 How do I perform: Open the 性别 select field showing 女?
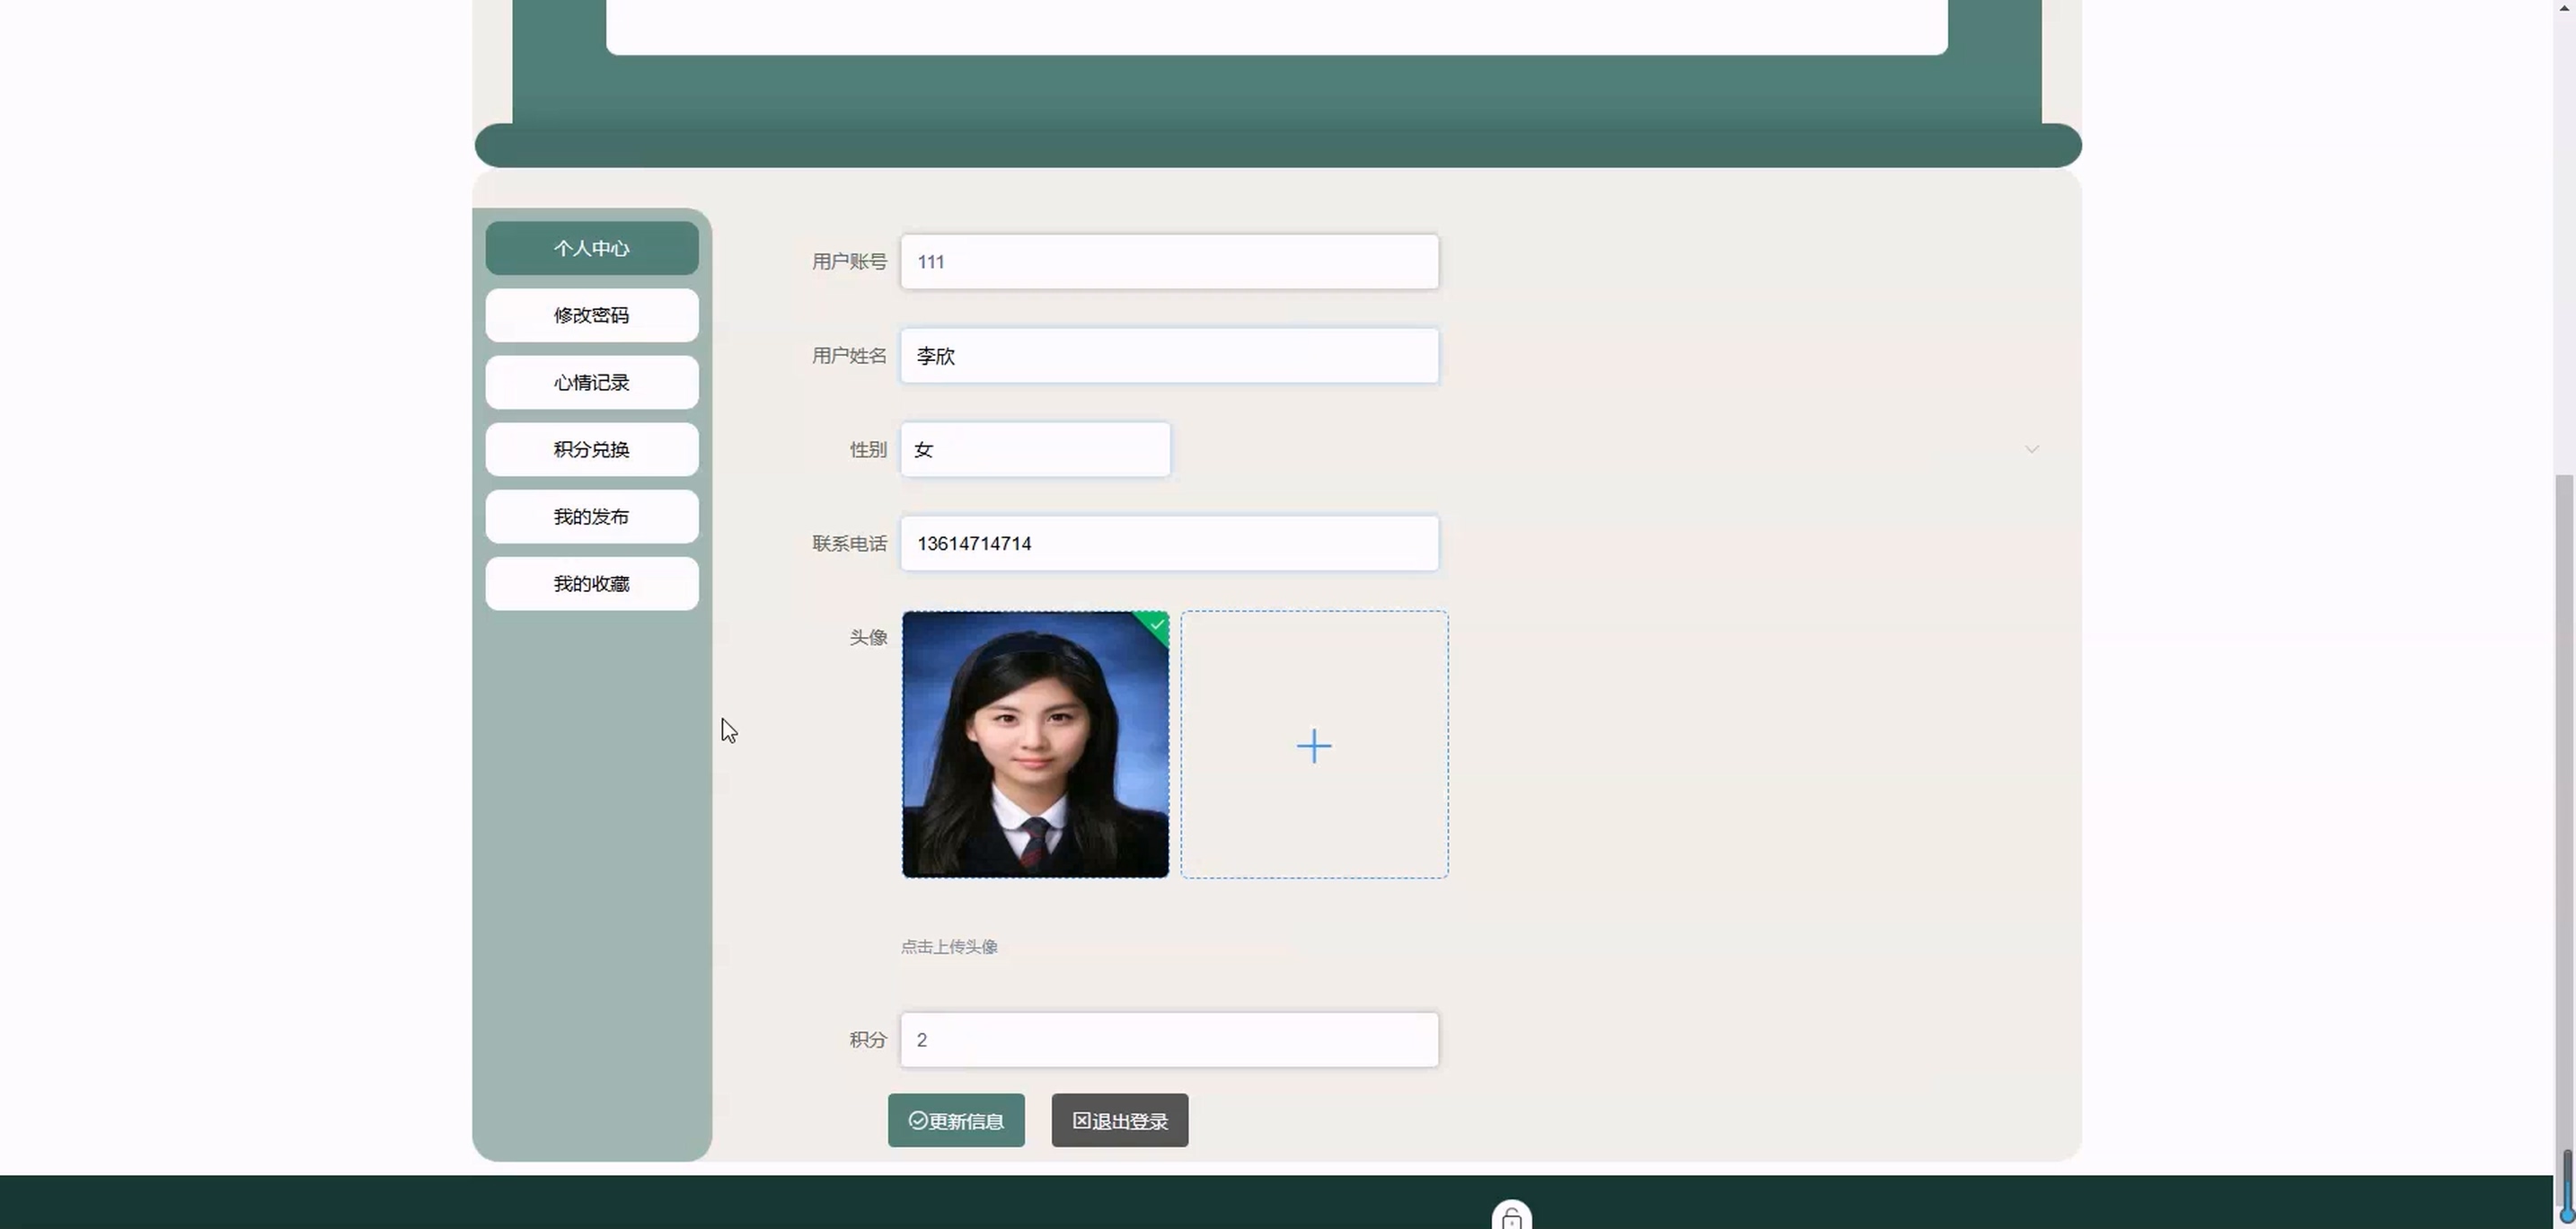(1034, 449)
